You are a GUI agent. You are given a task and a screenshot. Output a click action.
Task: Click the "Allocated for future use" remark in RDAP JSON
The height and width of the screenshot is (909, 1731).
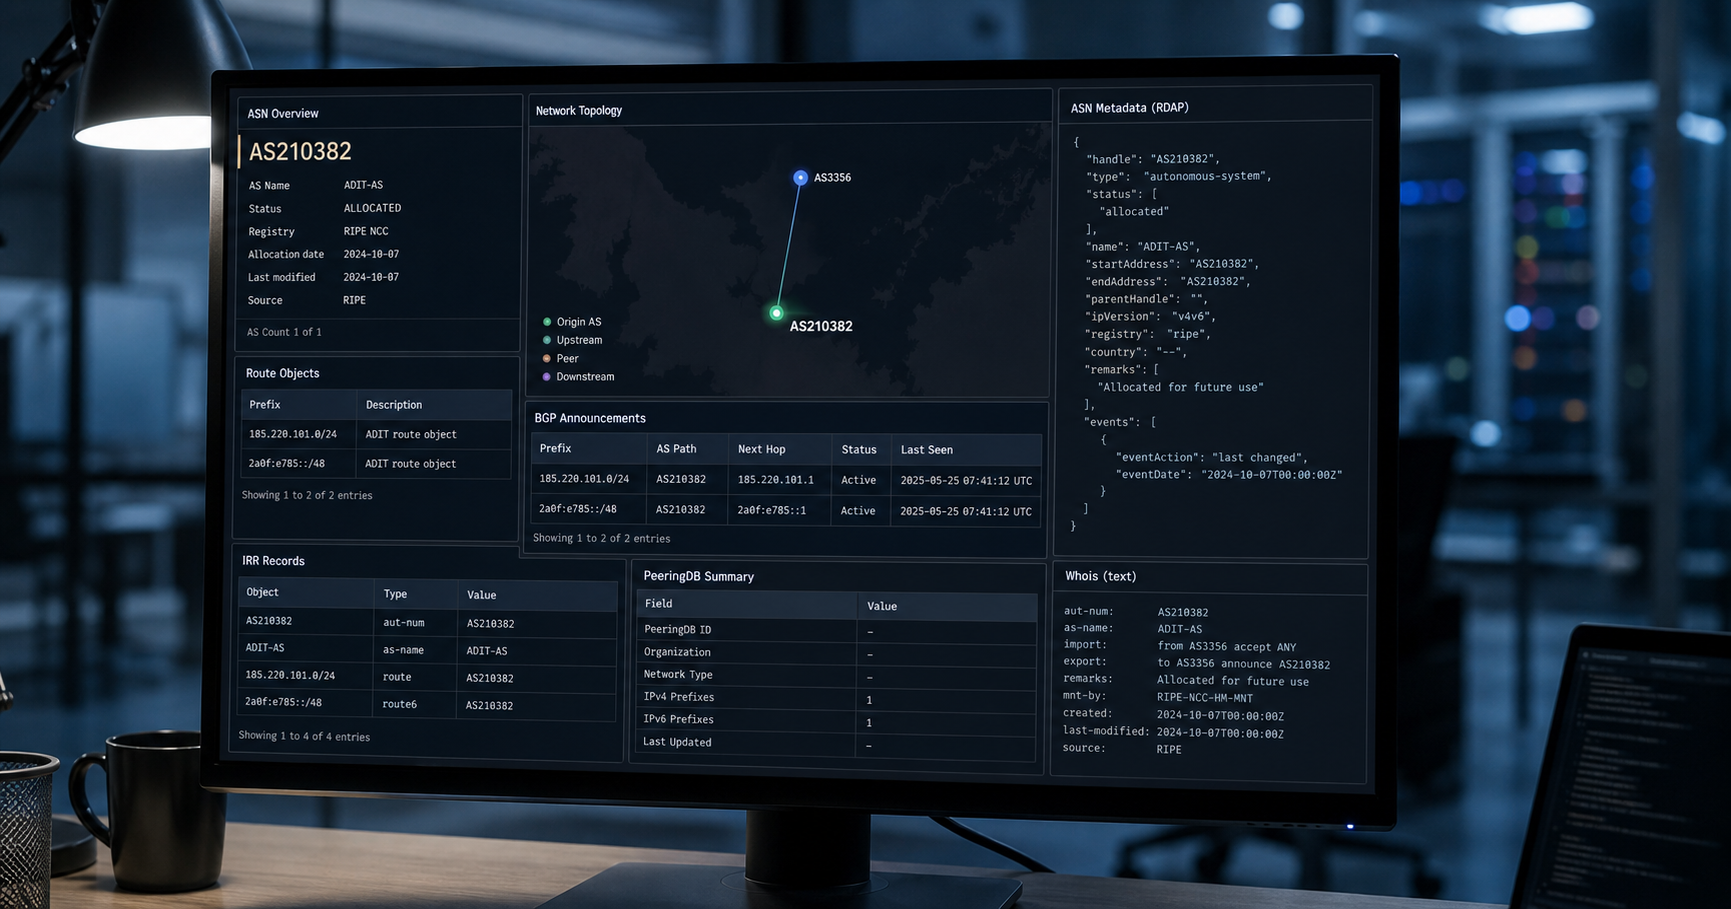1181,387
